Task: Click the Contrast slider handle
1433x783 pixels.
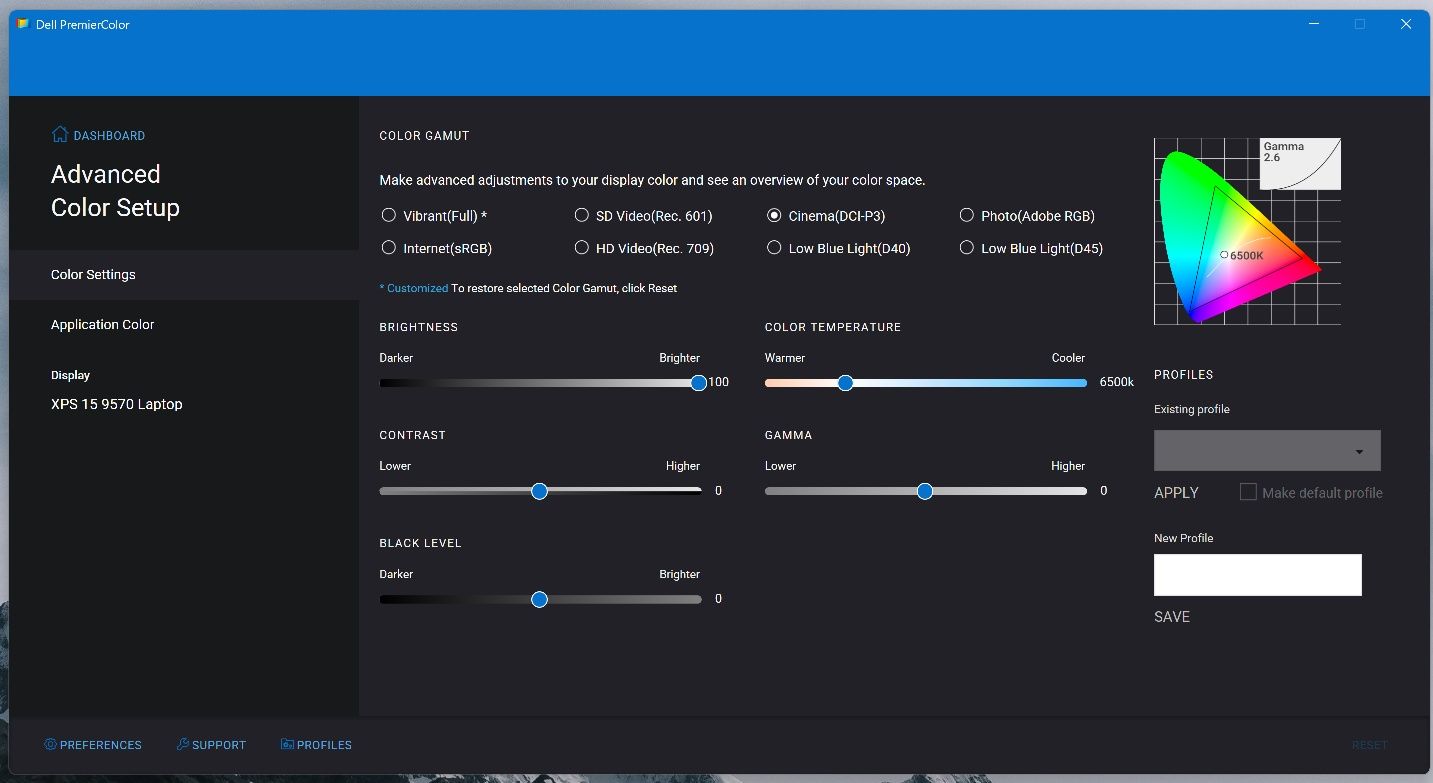Action: click(x=539, y=491)
